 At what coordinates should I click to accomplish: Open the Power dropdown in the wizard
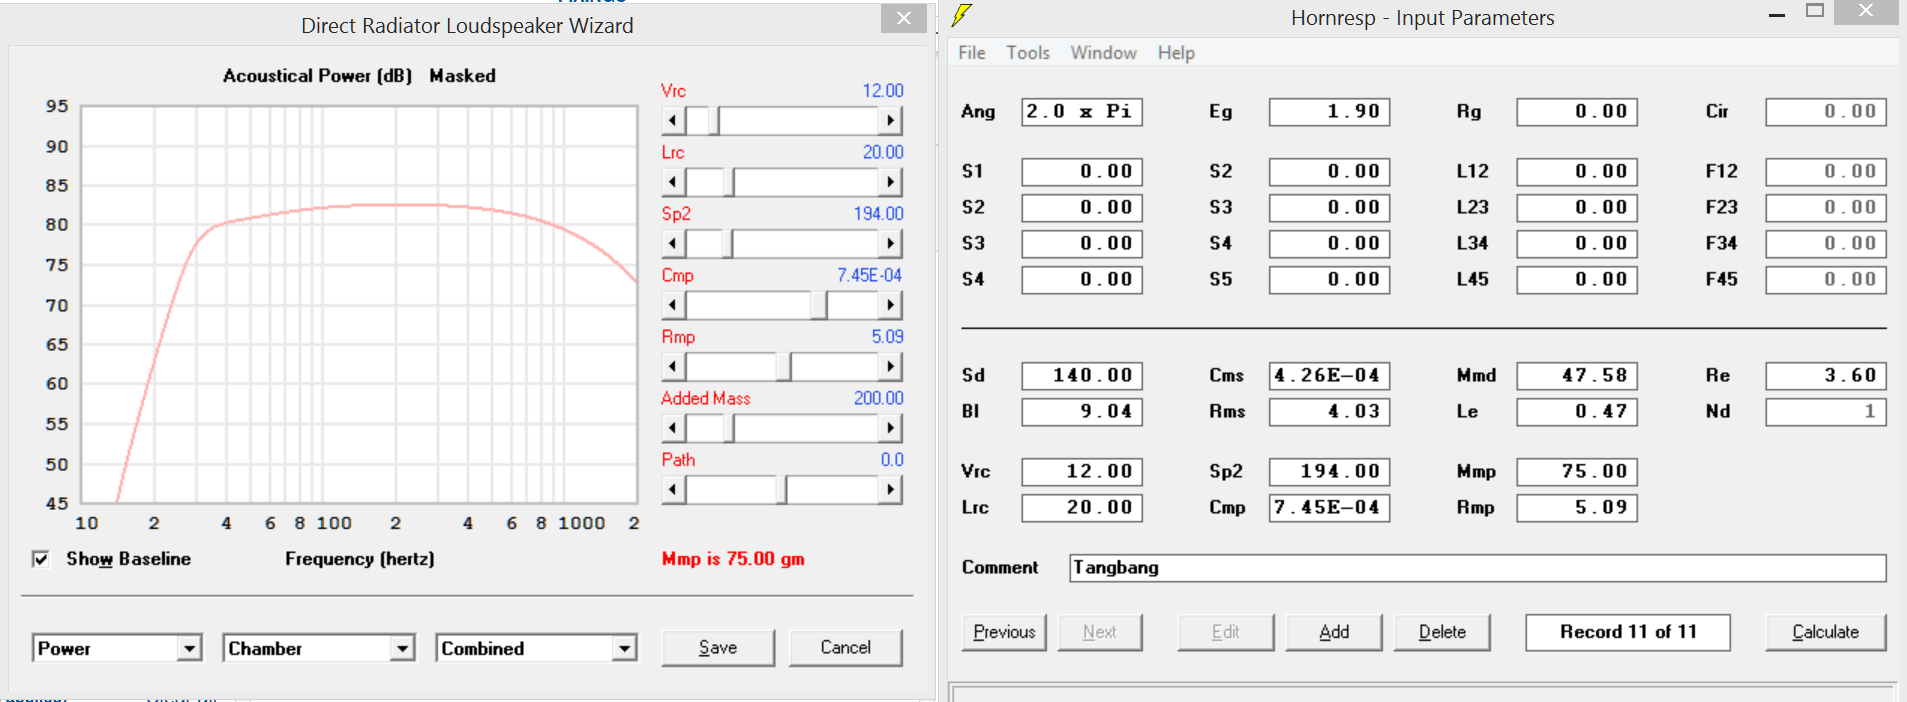[190, 649]
